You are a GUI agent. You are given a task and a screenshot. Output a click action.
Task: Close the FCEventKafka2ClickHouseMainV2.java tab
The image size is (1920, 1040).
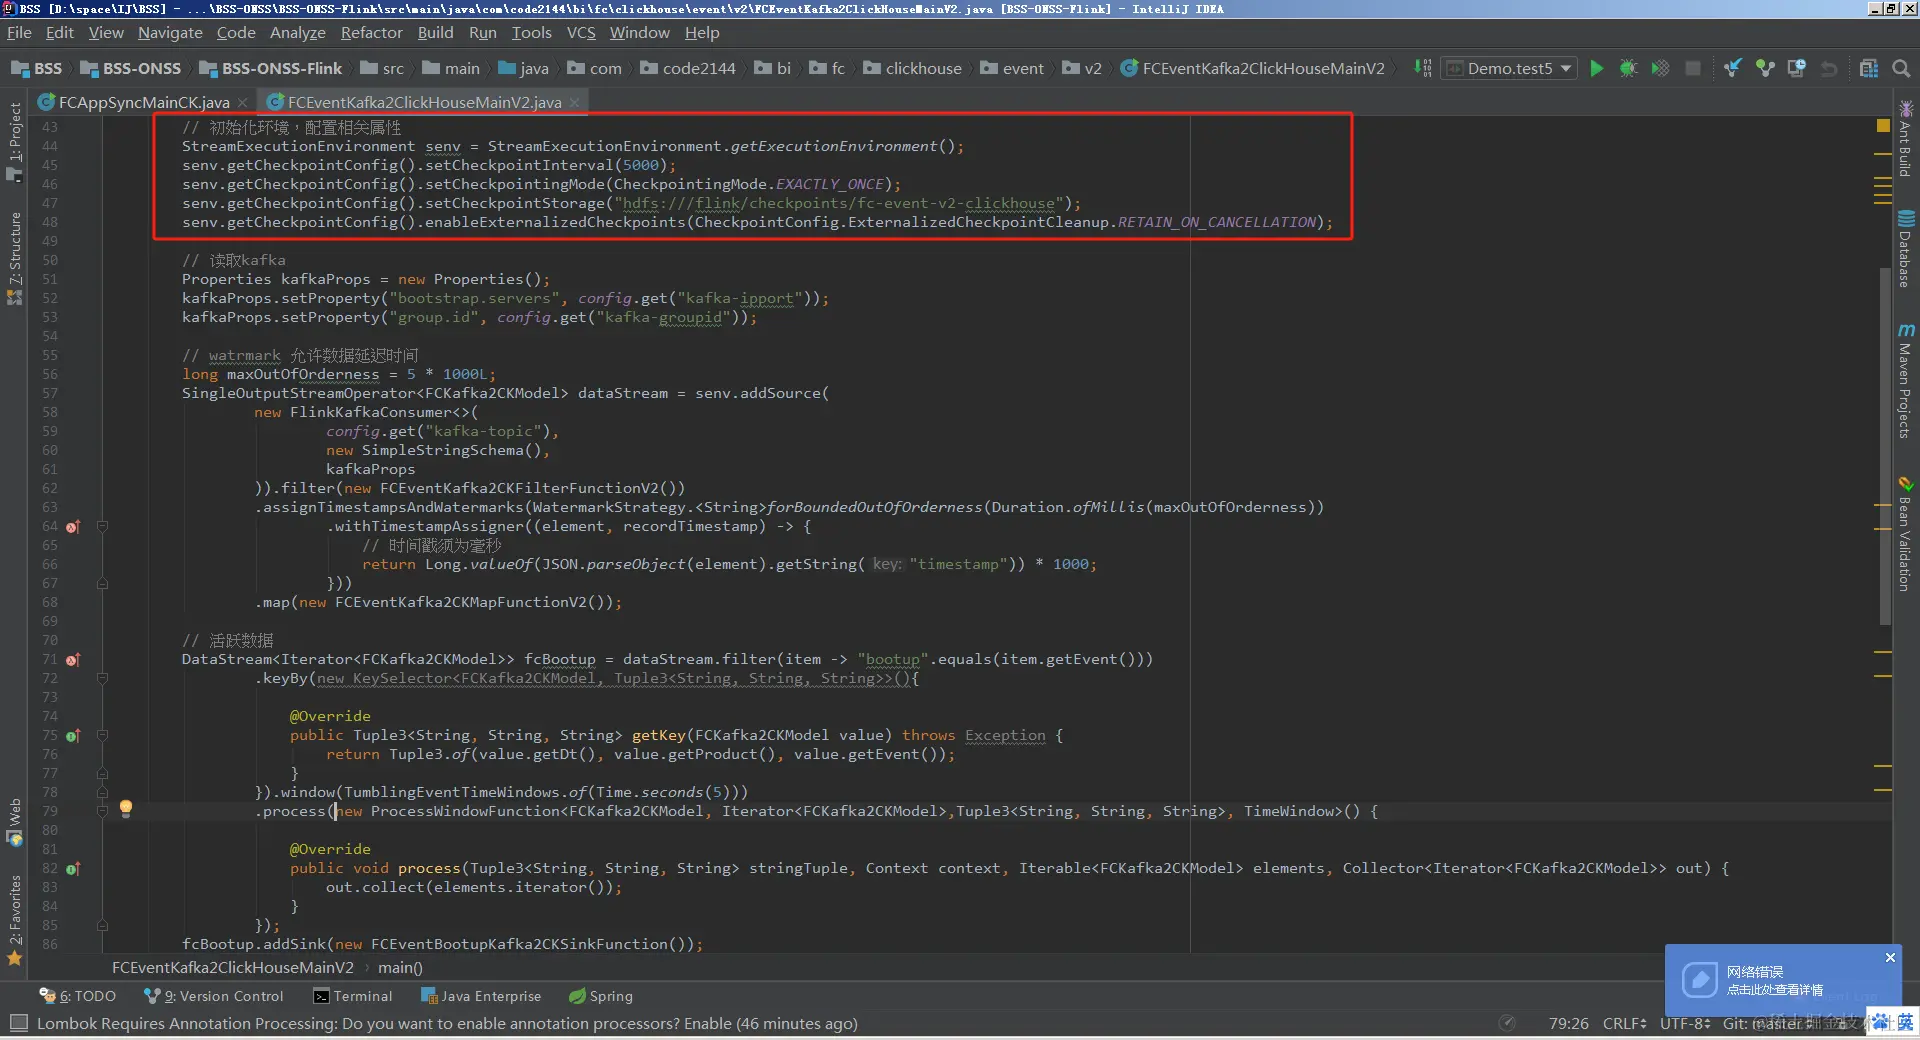point(574,102)
